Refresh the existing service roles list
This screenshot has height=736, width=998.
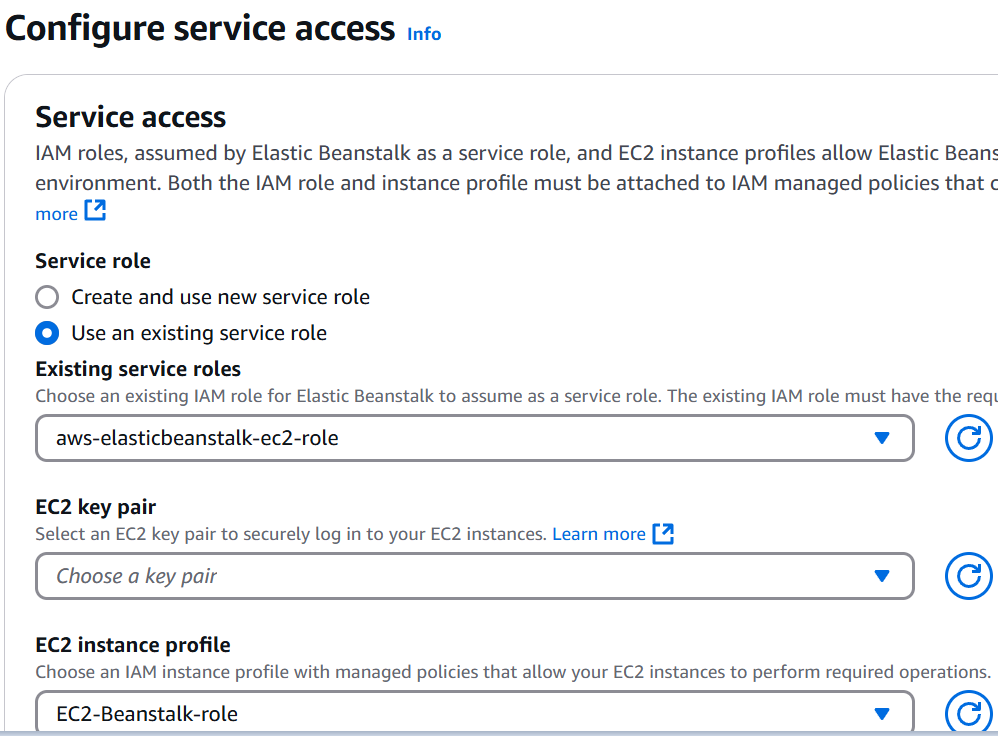click(969, 438)
